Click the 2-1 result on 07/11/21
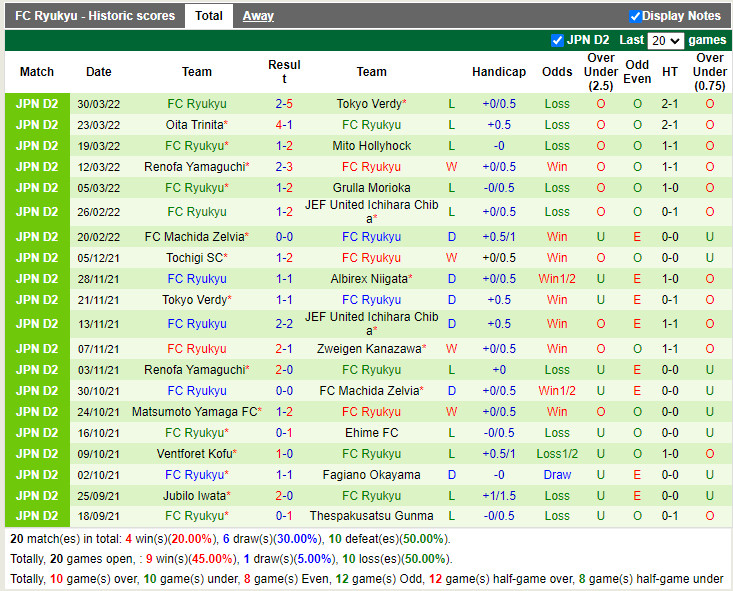The image size is (733, 591). pyautogui.click(x=284, y=349)
